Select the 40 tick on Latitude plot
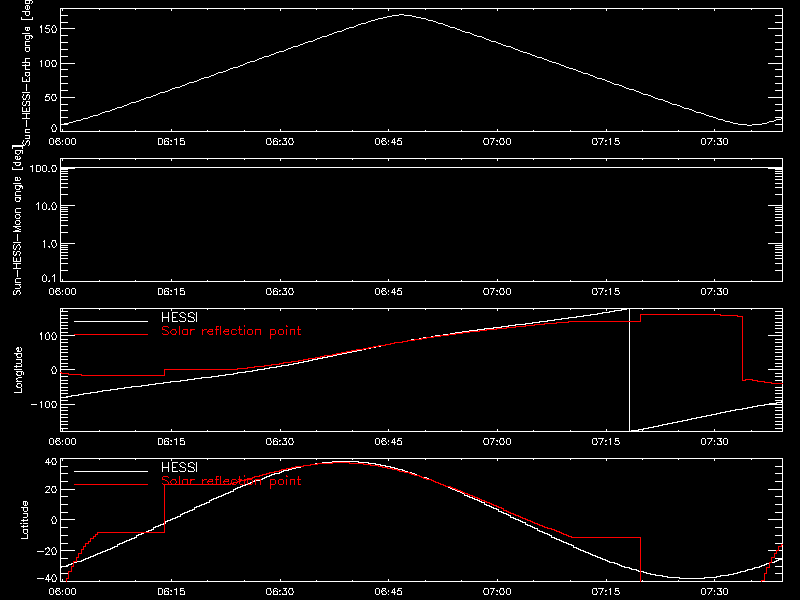This screenshot has width=800, height=600. [51, 462]
